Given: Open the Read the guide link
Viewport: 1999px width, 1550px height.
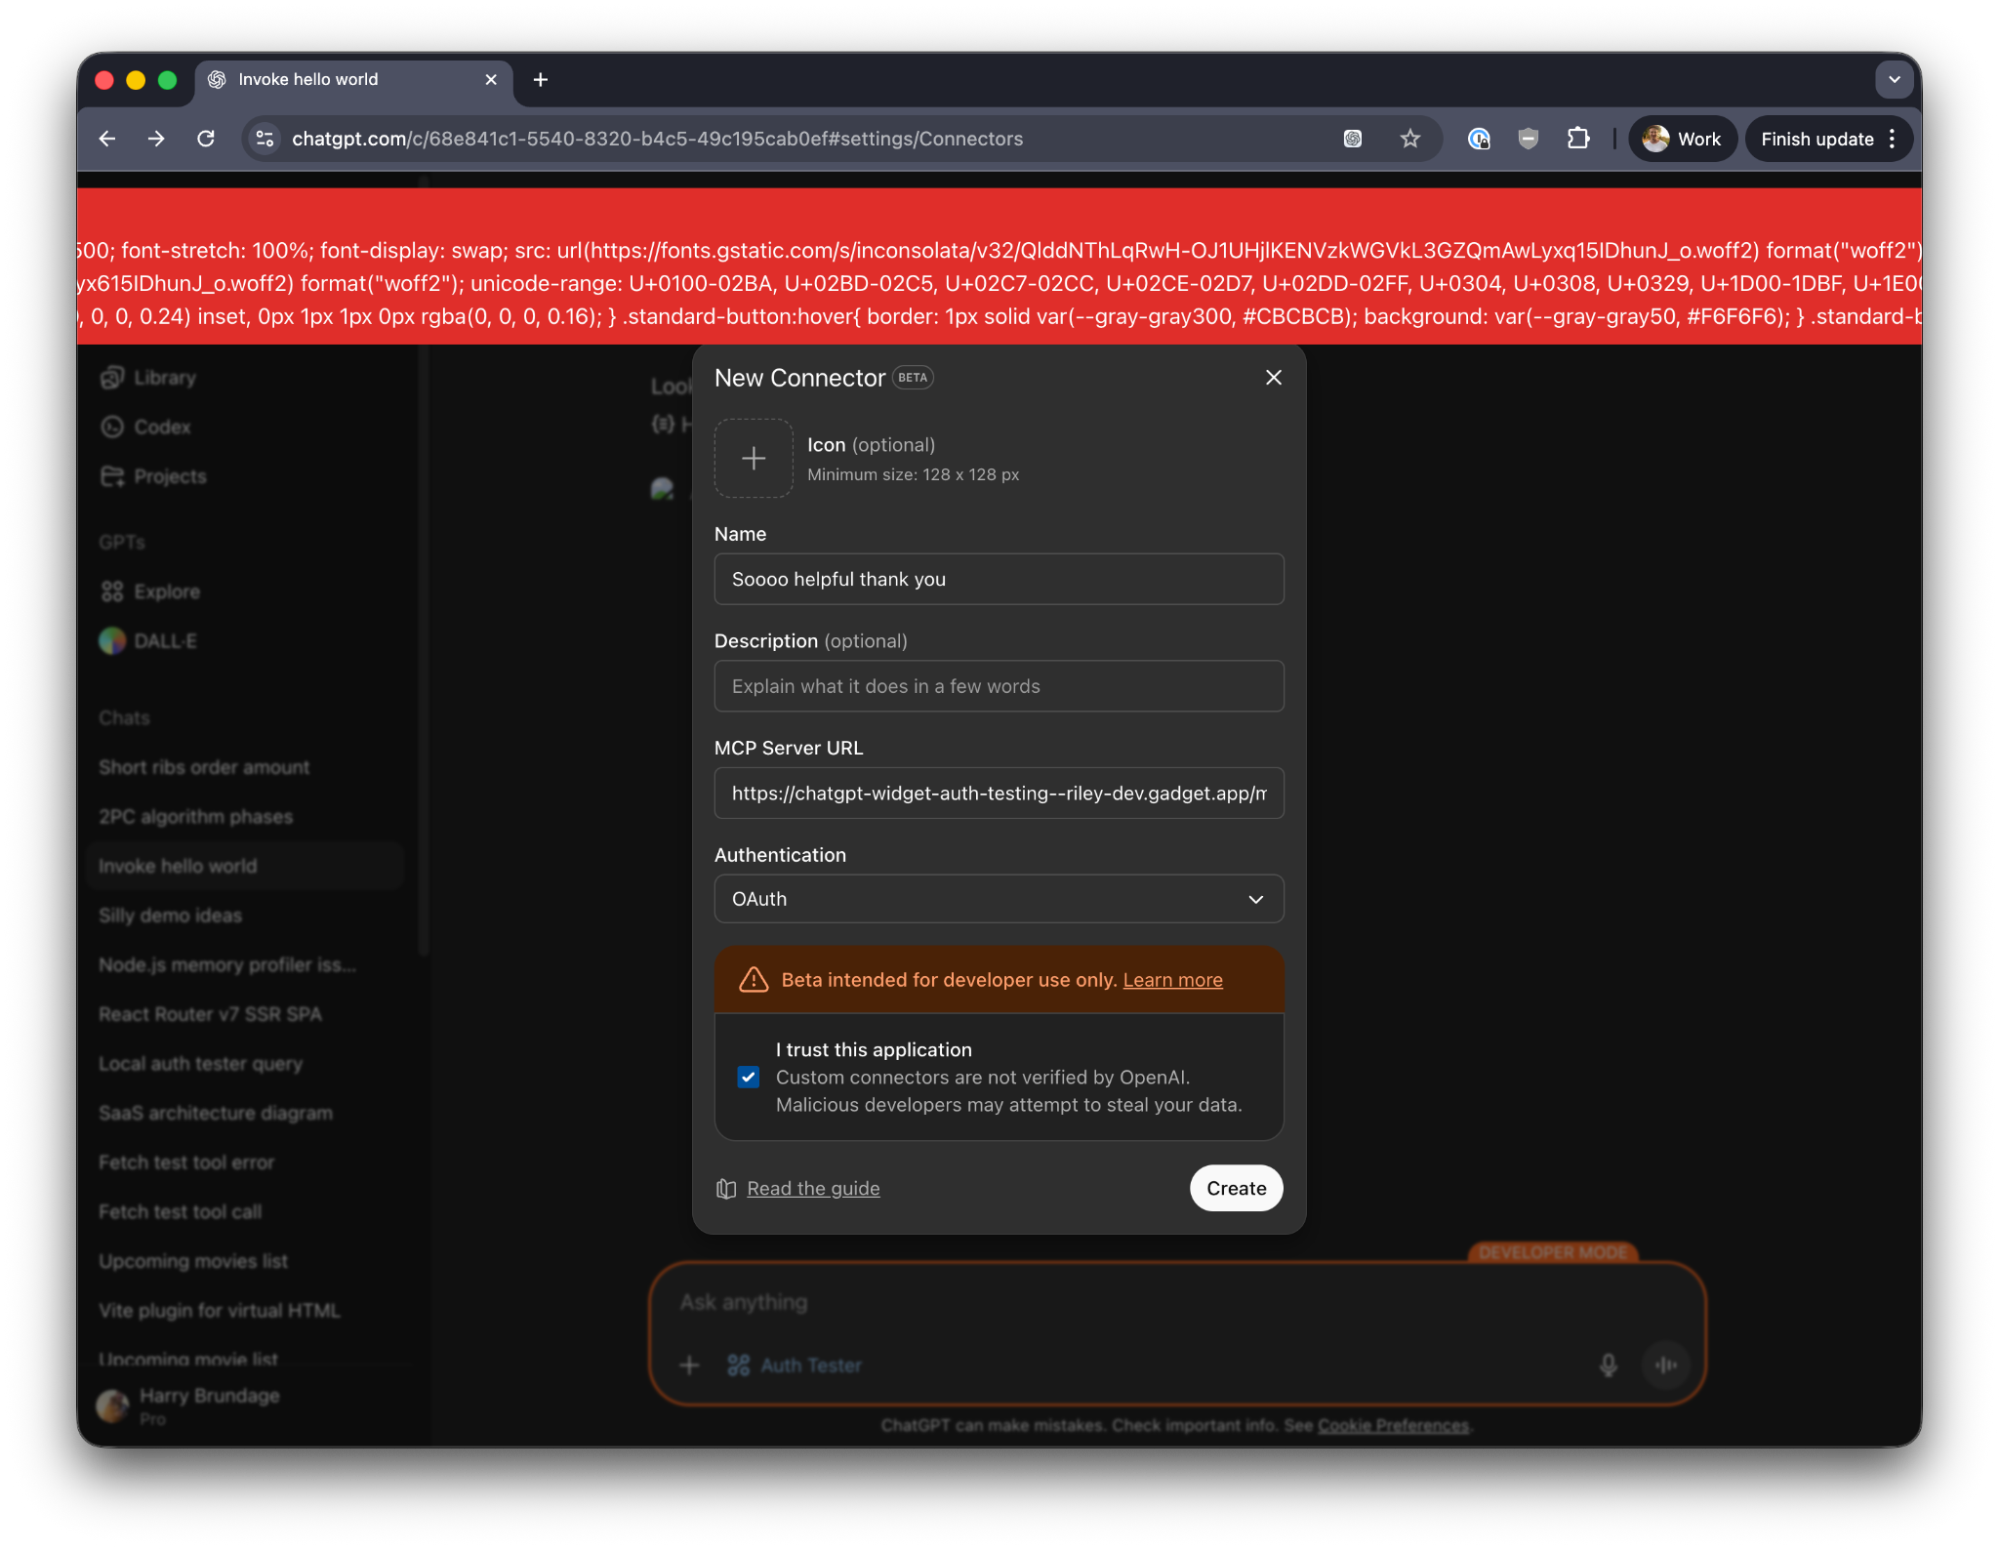Looking at the screenshot, I should point(812,1188).
